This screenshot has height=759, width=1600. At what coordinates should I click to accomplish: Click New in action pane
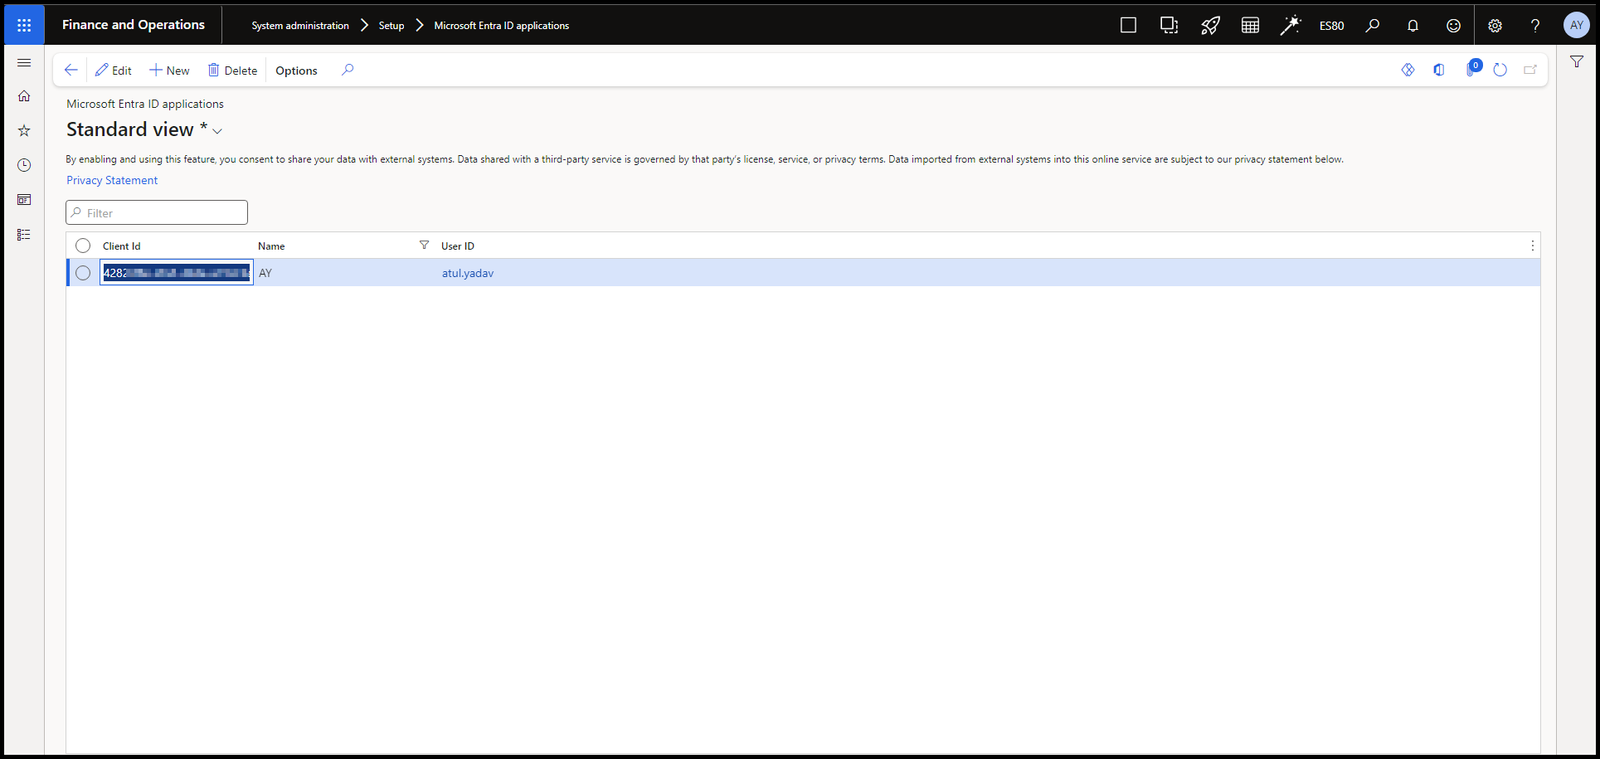[x=169, y=70]
